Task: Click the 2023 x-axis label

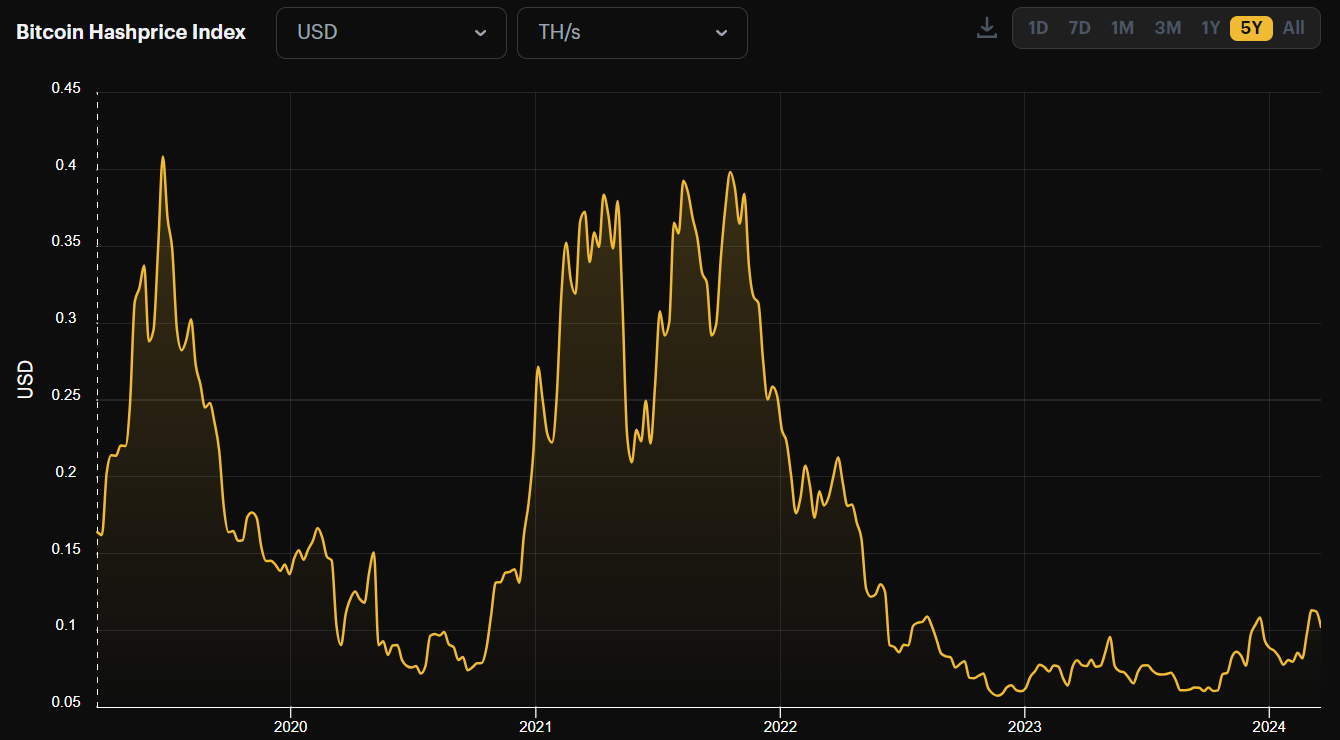Action: pos(1024,725)
